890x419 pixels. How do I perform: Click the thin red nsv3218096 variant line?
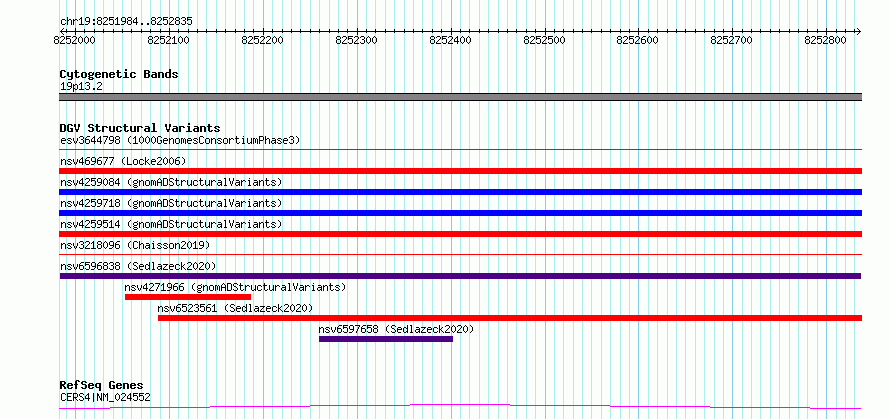point(461,255)
